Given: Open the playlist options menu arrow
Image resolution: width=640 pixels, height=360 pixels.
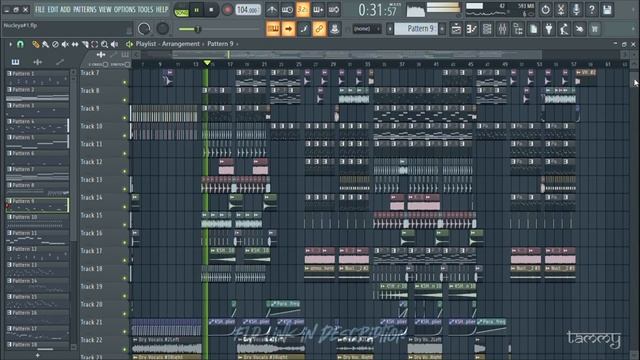Looking at the screenshot, I should click(11, 44).
